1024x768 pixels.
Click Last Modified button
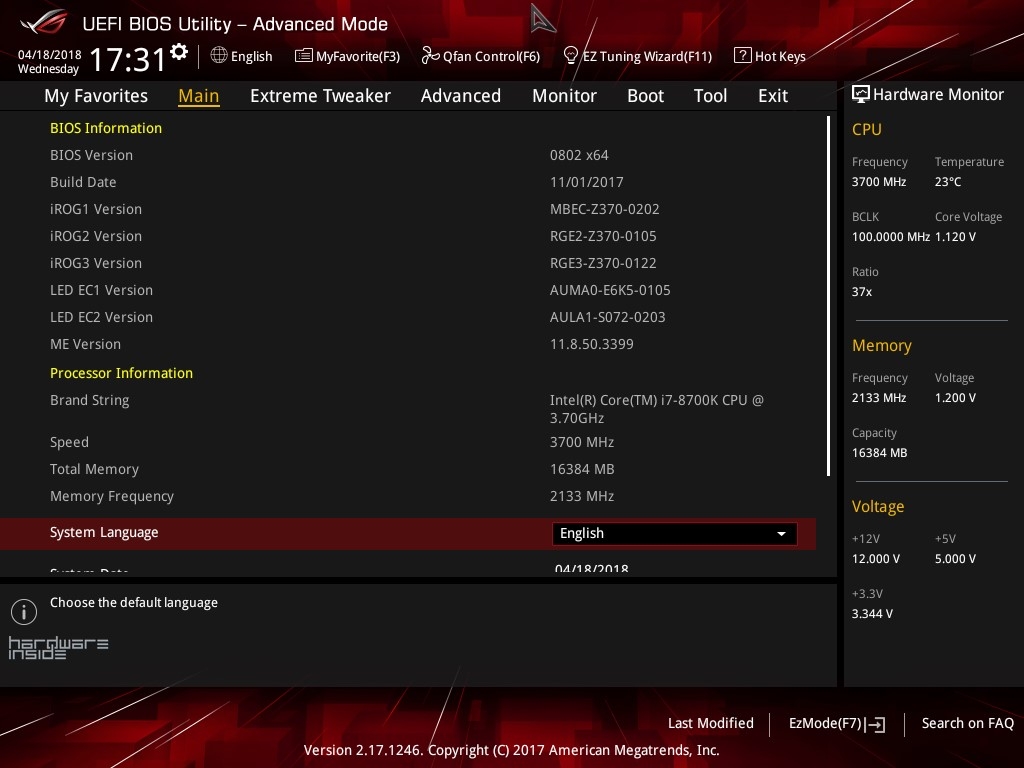pos(711,724)
